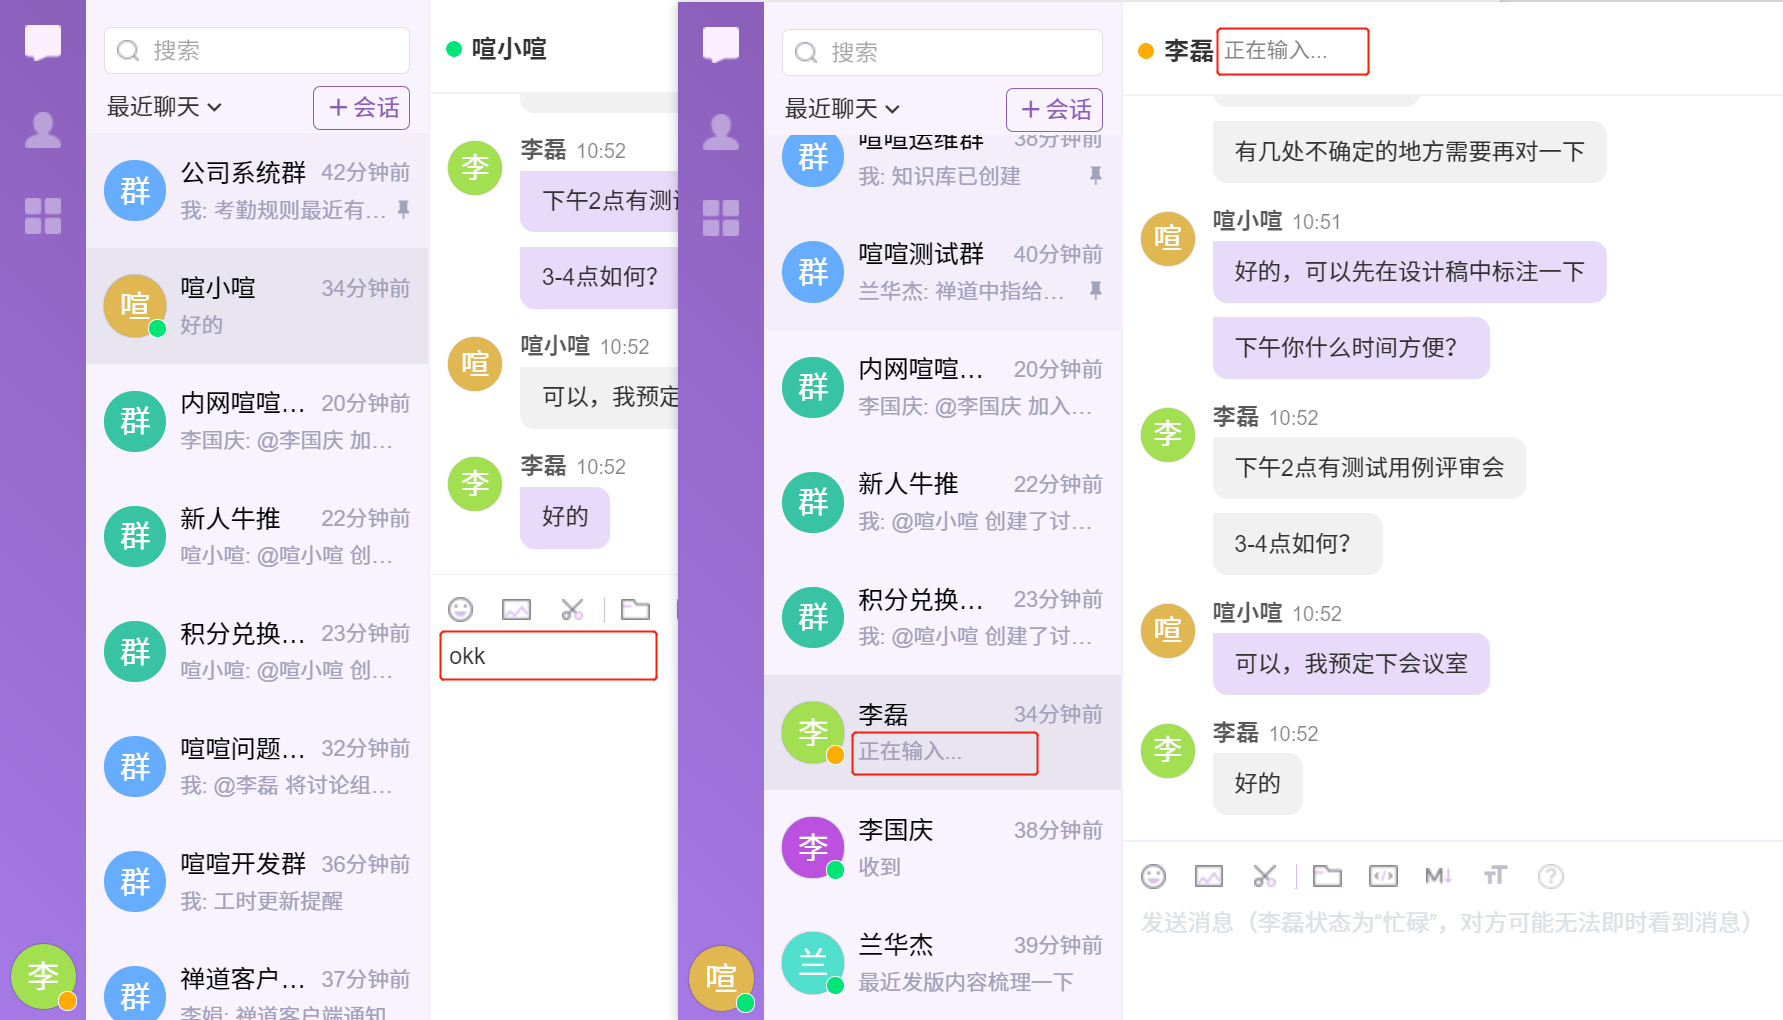The height and width of the screenshot is (1020, 1783).
Task: Open contacts icon in right purple sidebar
Action: (x=720, y=132)
